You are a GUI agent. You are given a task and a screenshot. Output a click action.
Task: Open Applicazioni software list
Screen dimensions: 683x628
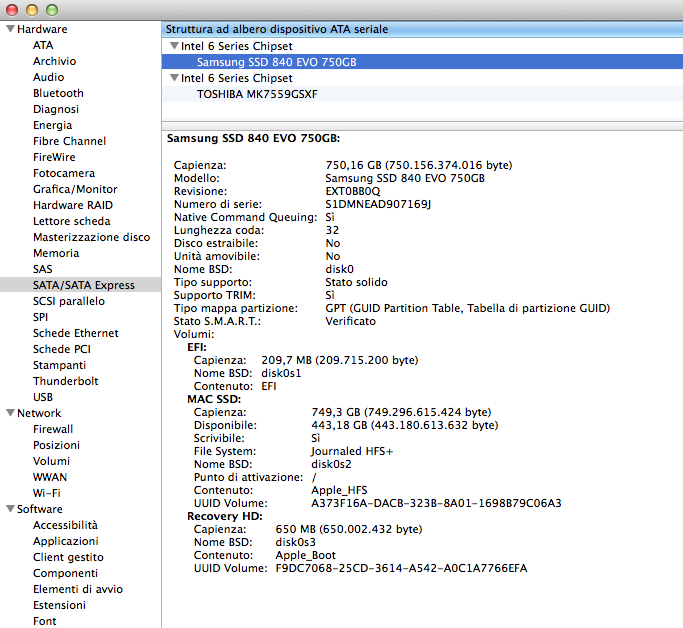(x=66, y=541)
